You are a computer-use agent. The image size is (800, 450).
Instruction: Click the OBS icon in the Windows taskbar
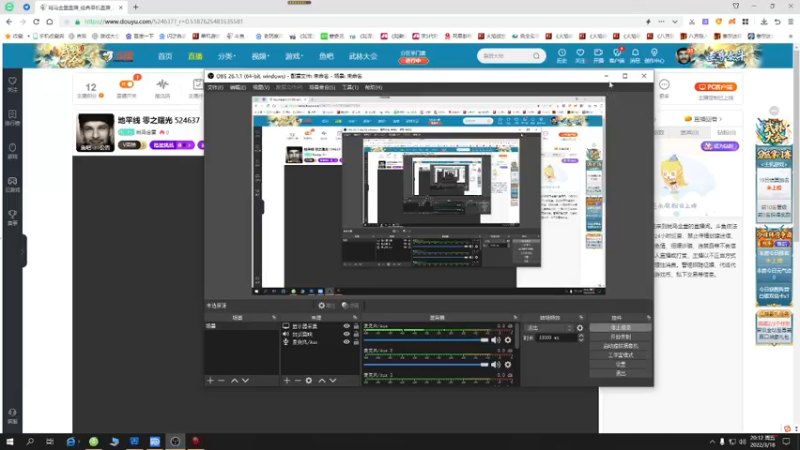pos(175,441)
